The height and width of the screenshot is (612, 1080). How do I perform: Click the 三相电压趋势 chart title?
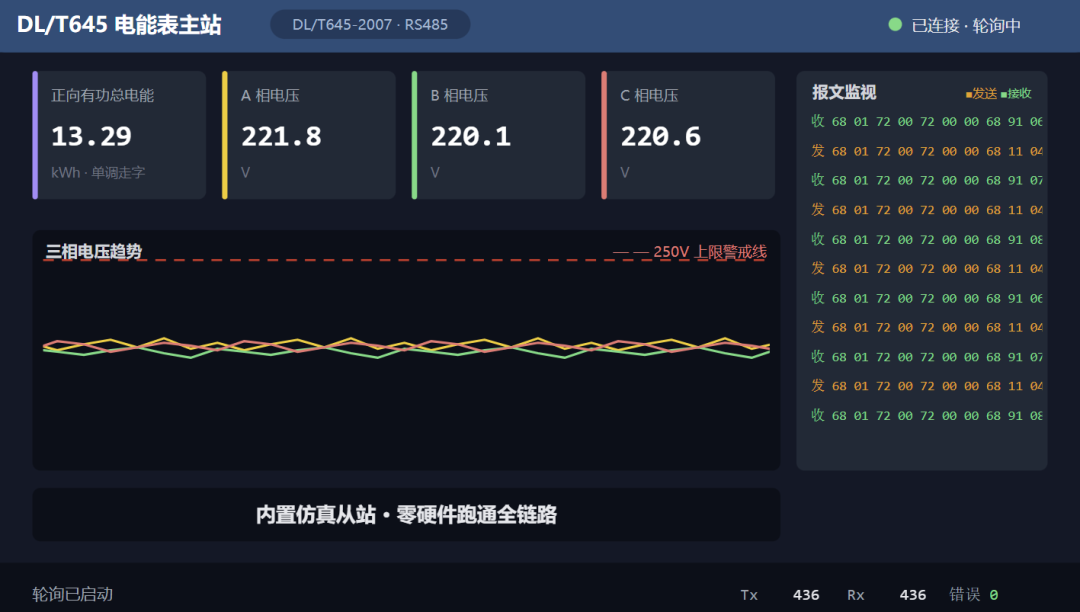coord(94,251)
